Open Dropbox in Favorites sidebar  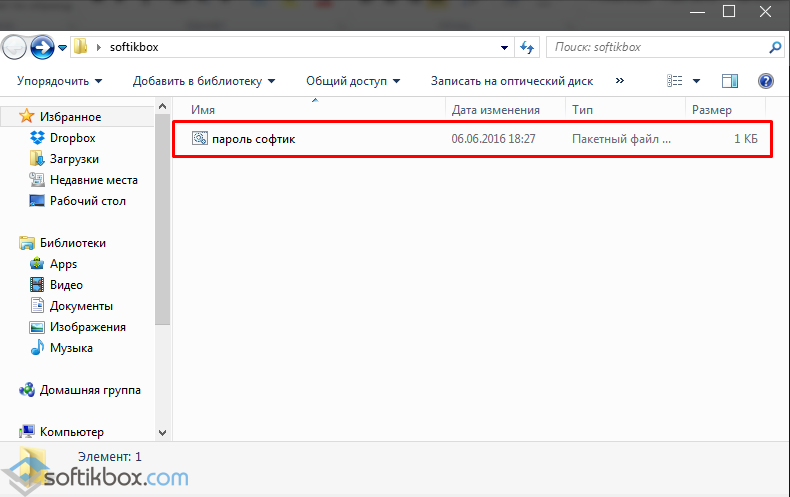click(x=71, y=138)
